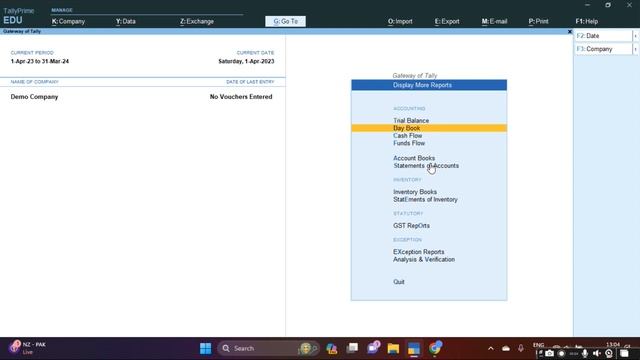Click the Display More Reports header

429,85
